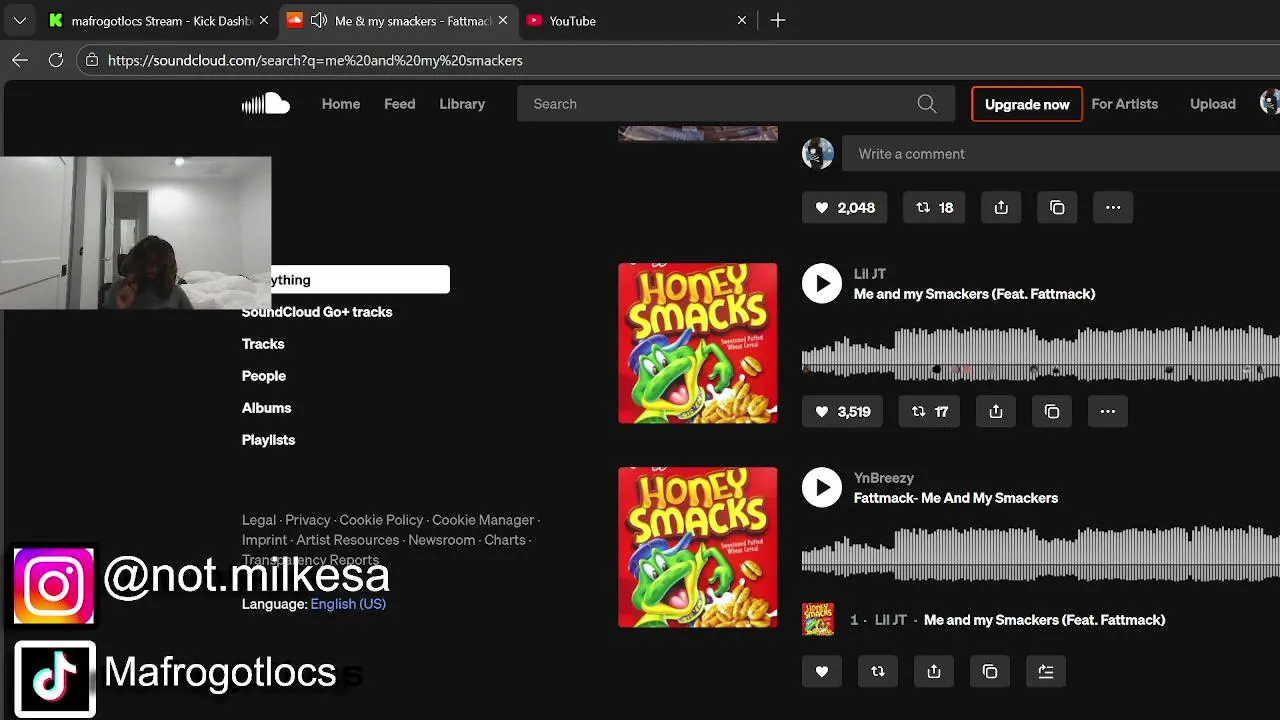Open the Artist Resources link
1280x720 pixels.
pyautogui.click(x=348, y=540)
